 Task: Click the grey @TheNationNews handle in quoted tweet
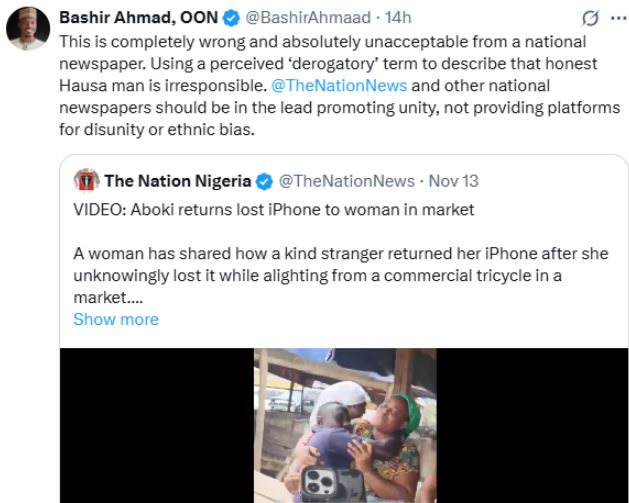(347, 181)
